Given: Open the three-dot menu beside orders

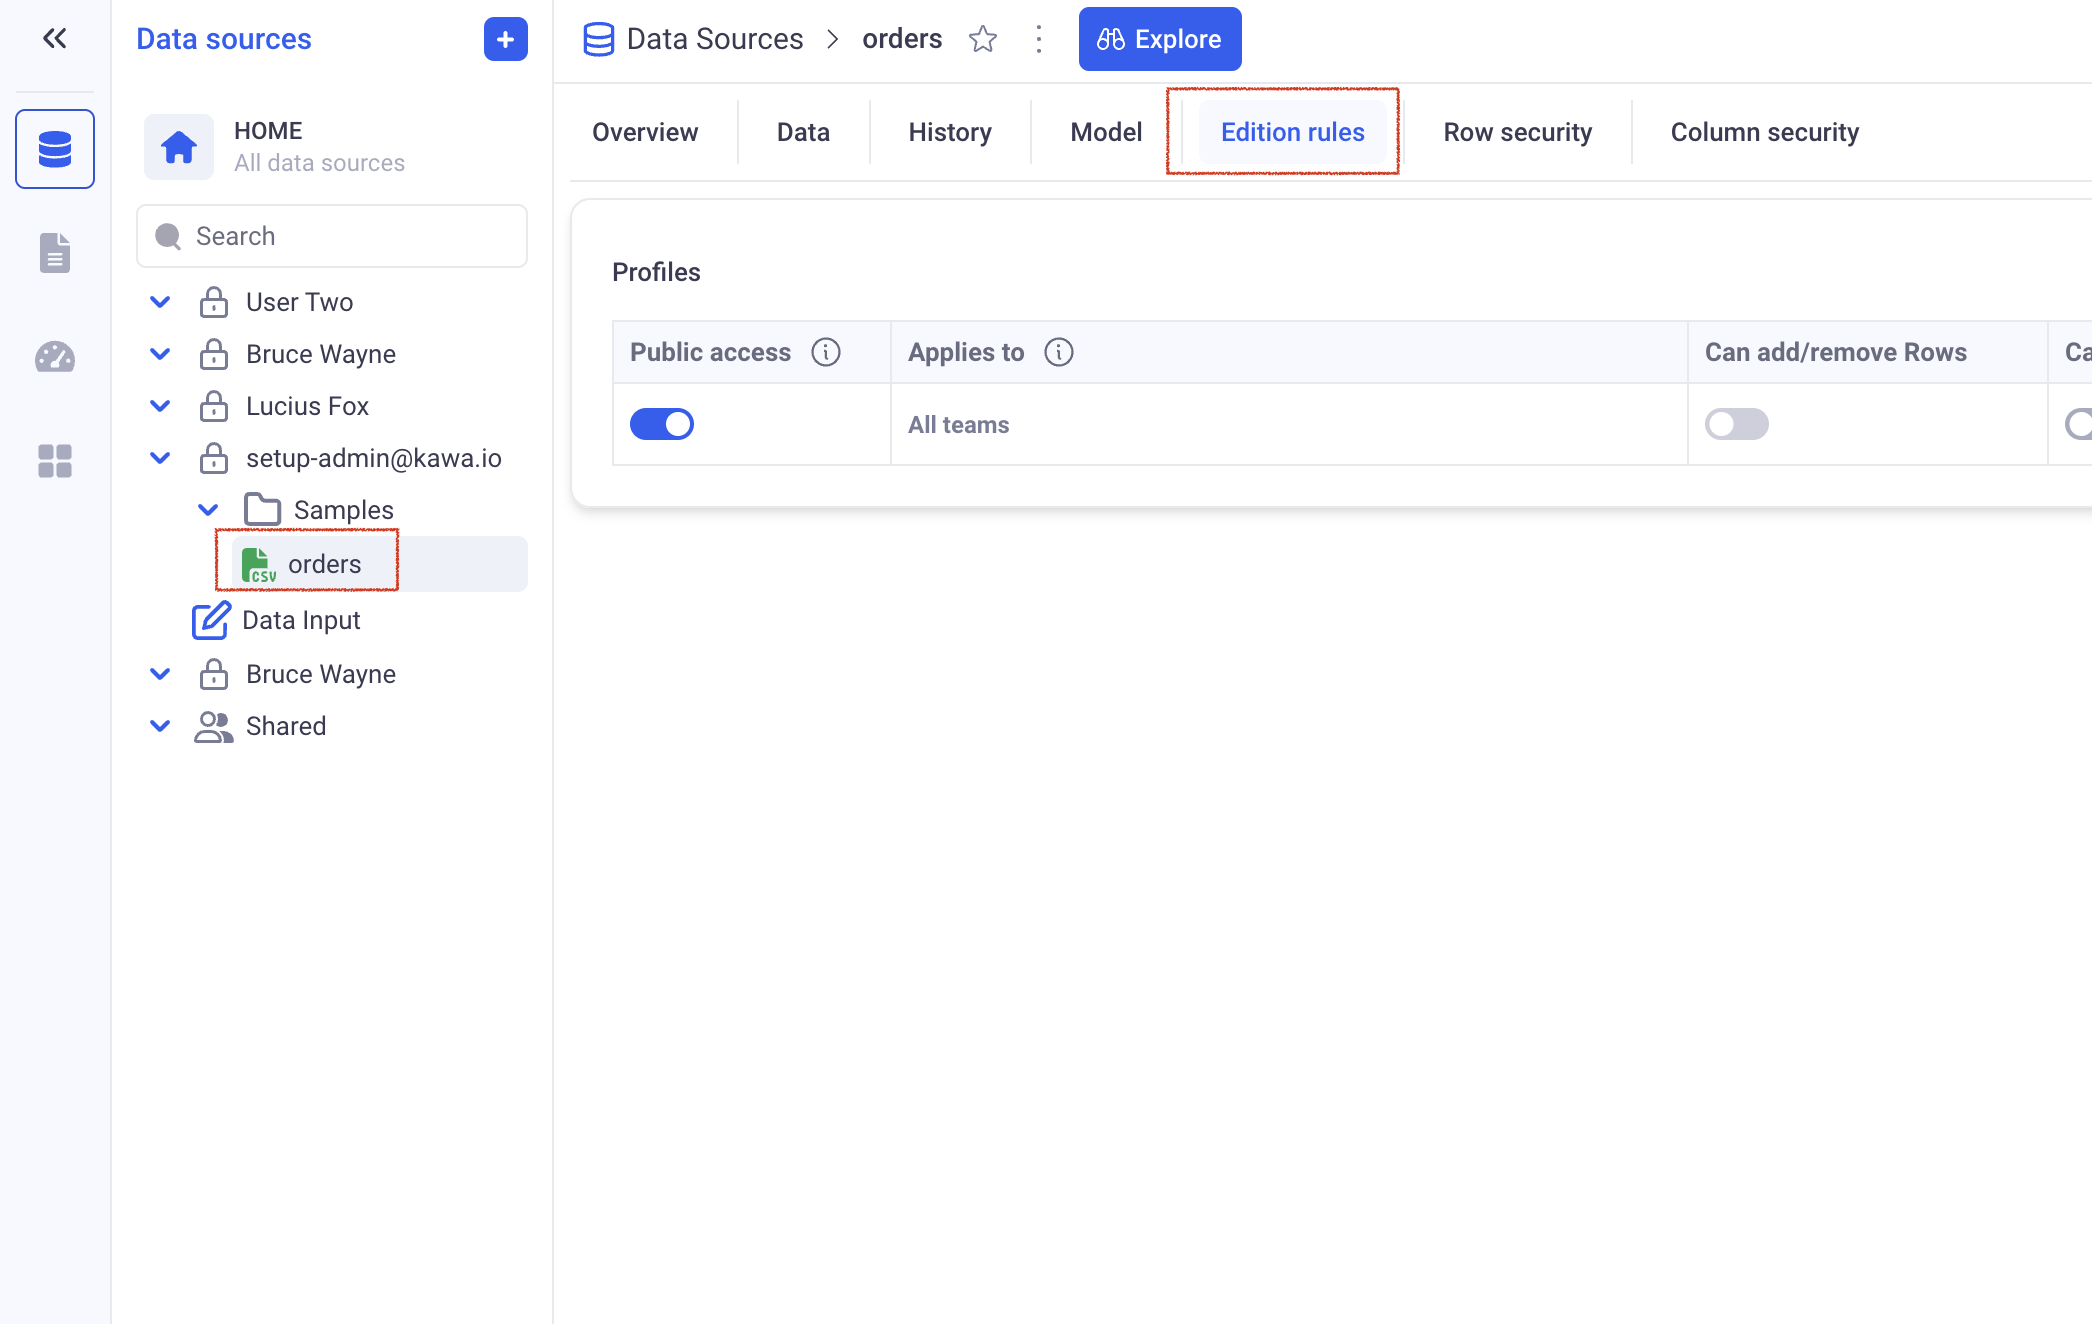Looking at the screenshot, I should pos(1039,39).
